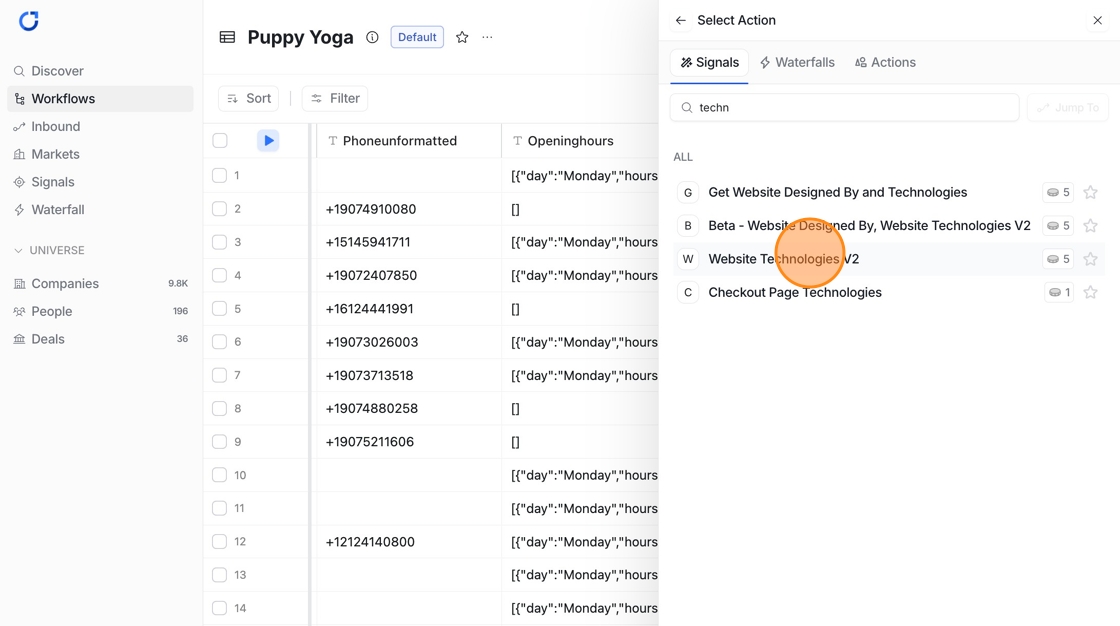
Task: Click the Jump To button
Action: click(x=1068, y=108)
